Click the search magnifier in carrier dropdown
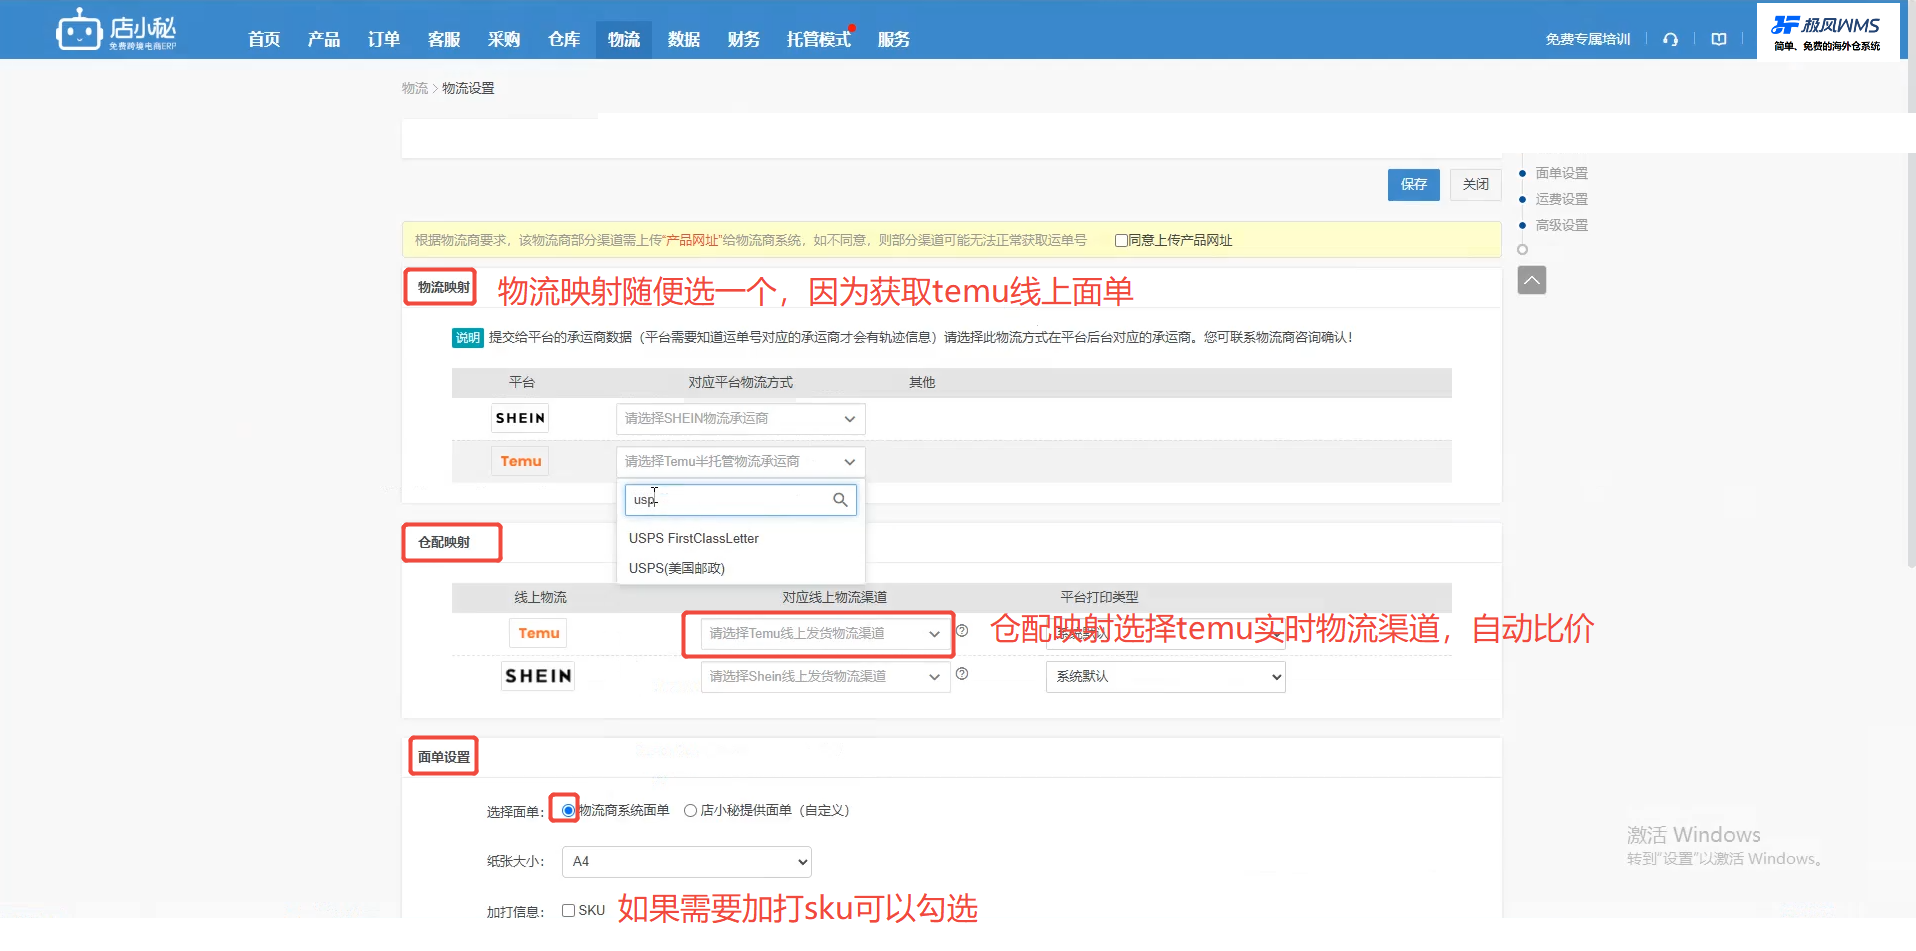 (x=840, y=500)
